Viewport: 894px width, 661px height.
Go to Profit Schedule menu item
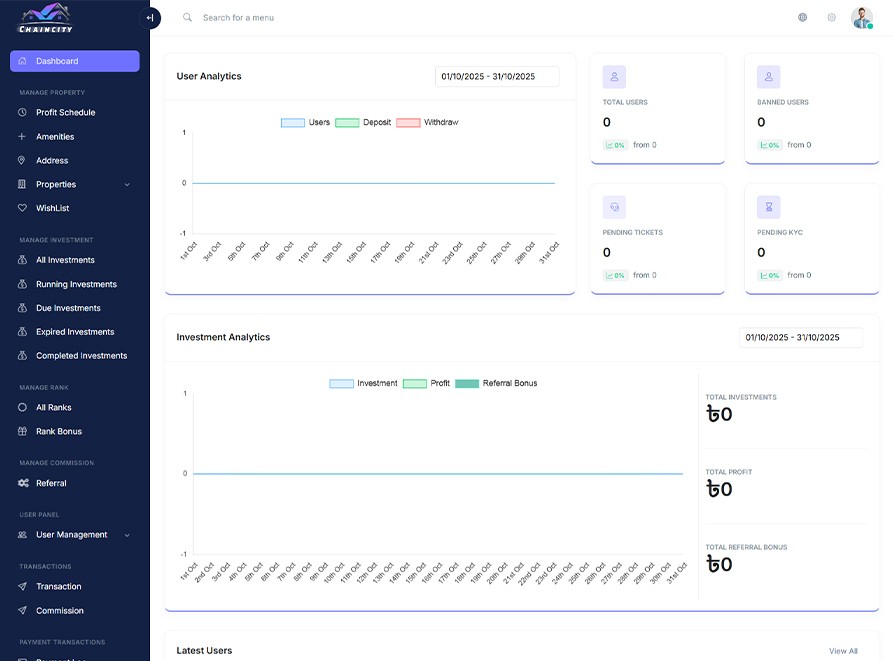coord(65,112)
